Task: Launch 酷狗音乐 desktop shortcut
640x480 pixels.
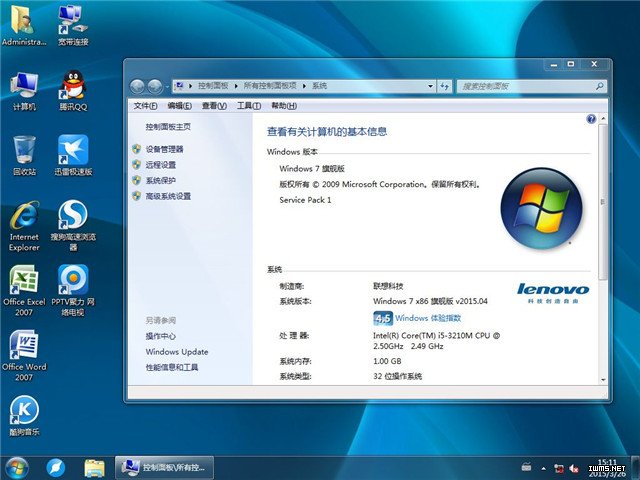Action: pos(24,416)
